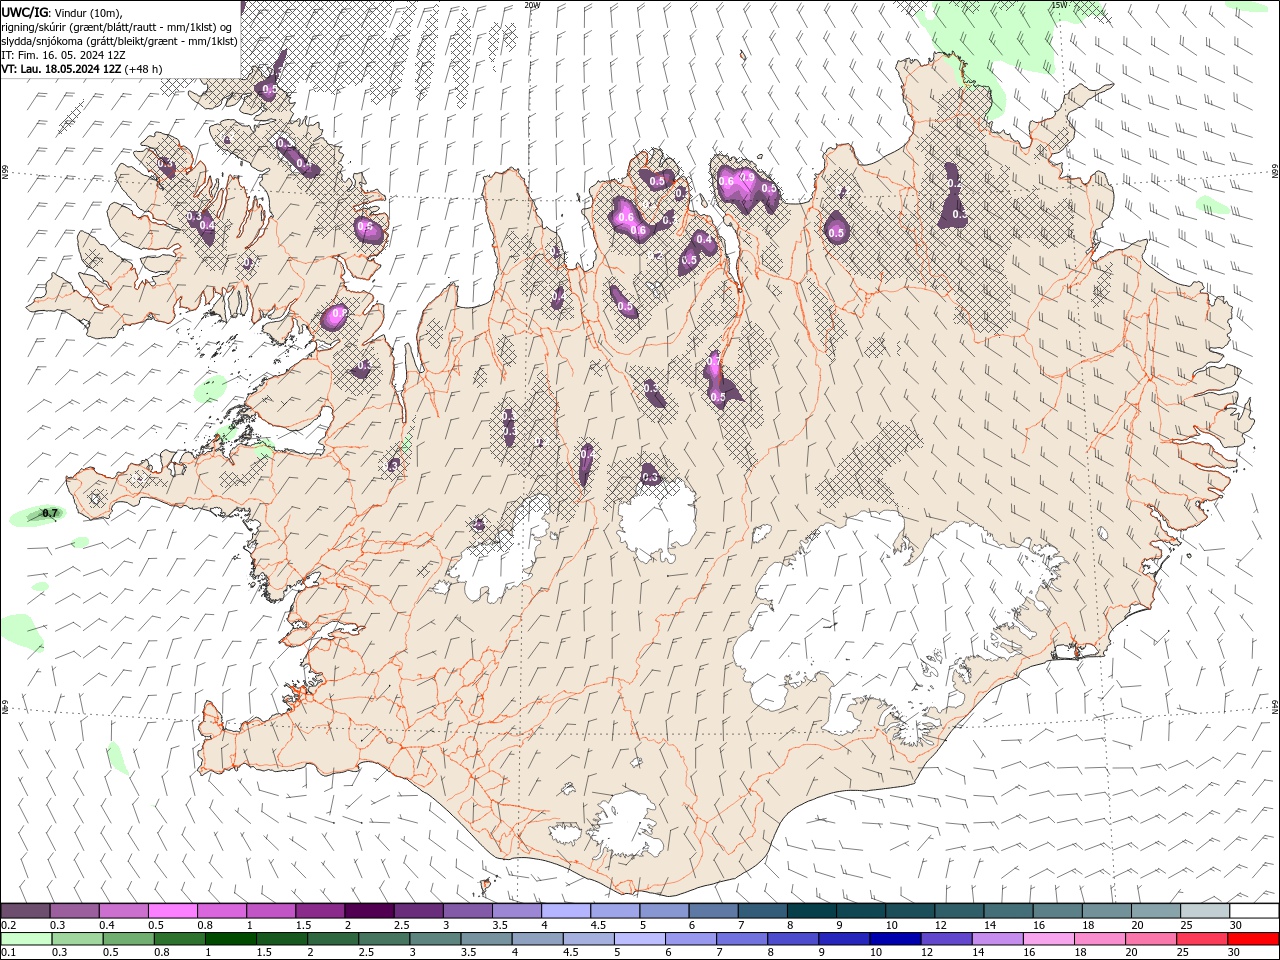Click the '64N' latitude label on right edge
The height and width of the screenshot is (960, 1280).
[x=1275, y=705]
